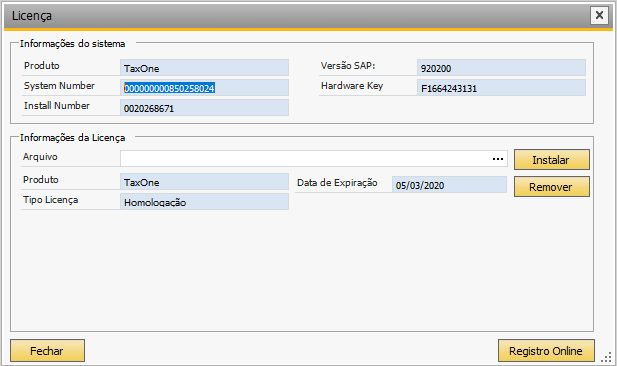The height and width of the screenshot is (366, 617).
Task: Click the Data de Expiração date field
Action: (449, 185)
